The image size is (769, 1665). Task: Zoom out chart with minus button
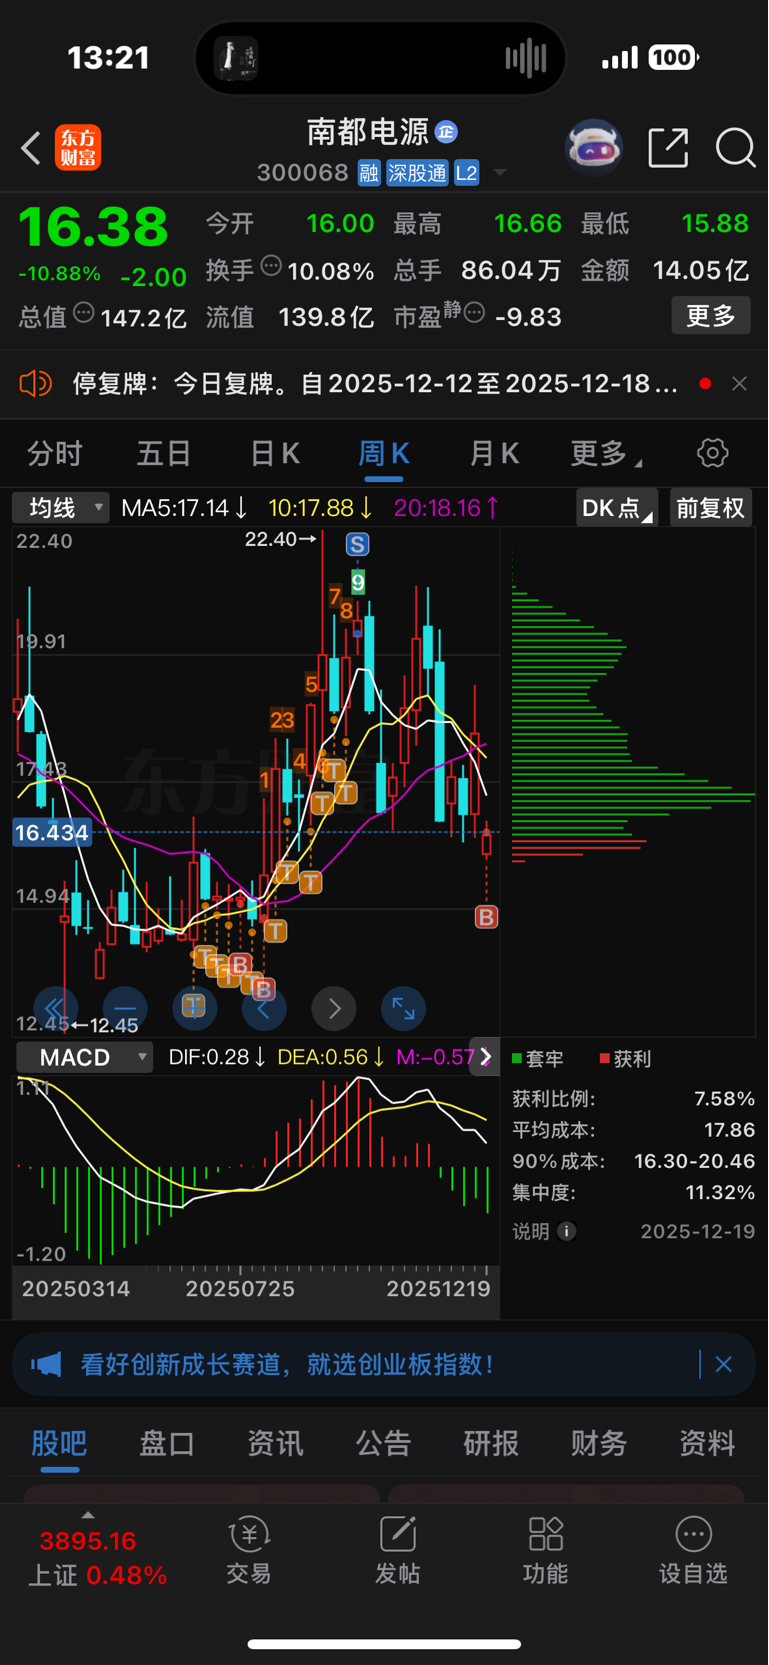(x=125, y=1008)
